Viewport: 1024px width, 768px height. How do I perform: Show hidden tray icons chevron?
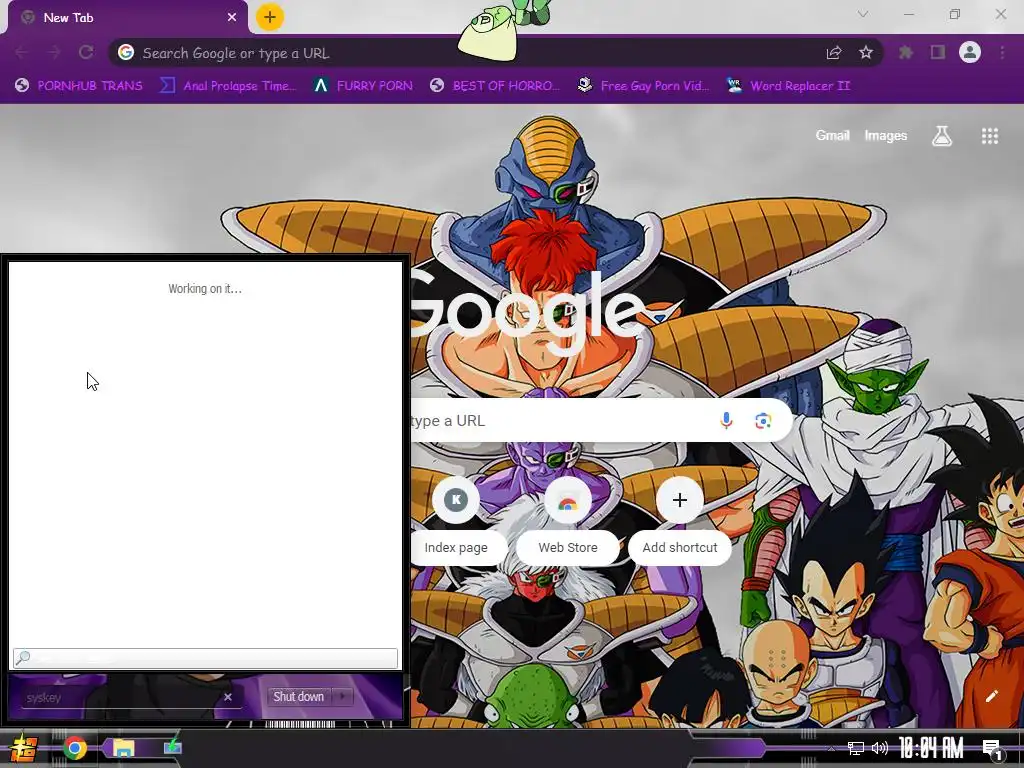click(x=831, y=748)
